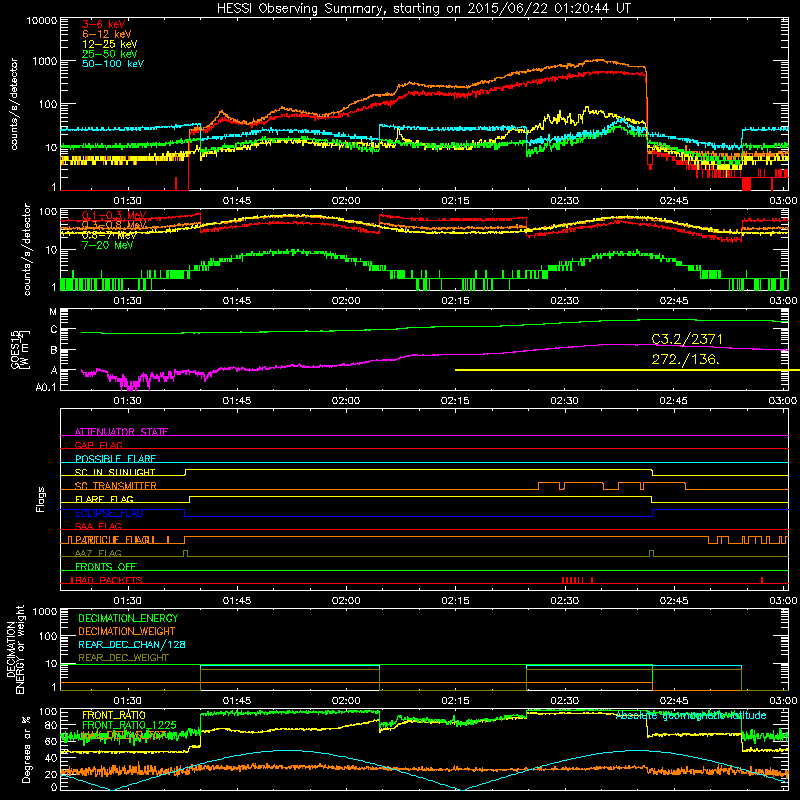Click the '01:30' tick under the top panel

click(x=128, y=201)
